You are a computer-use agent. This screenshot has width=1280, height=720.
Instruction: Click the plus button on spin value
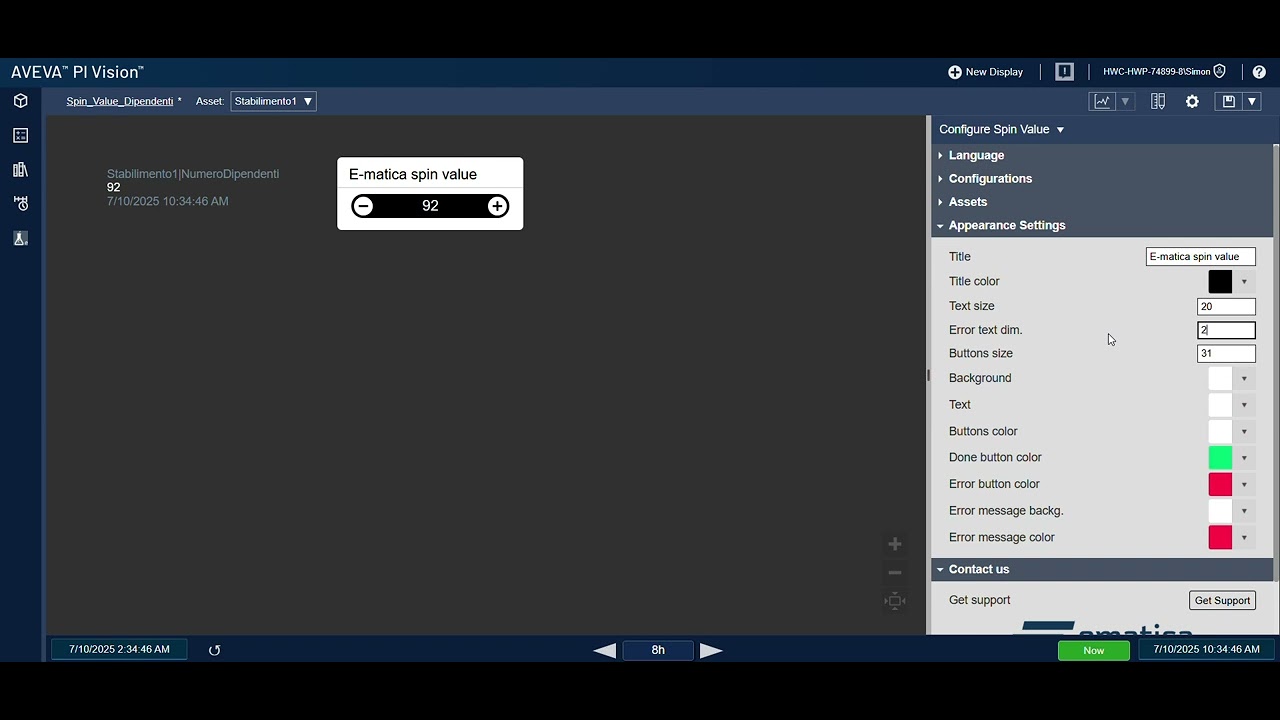pyautogui.click(x=497, y=206)
